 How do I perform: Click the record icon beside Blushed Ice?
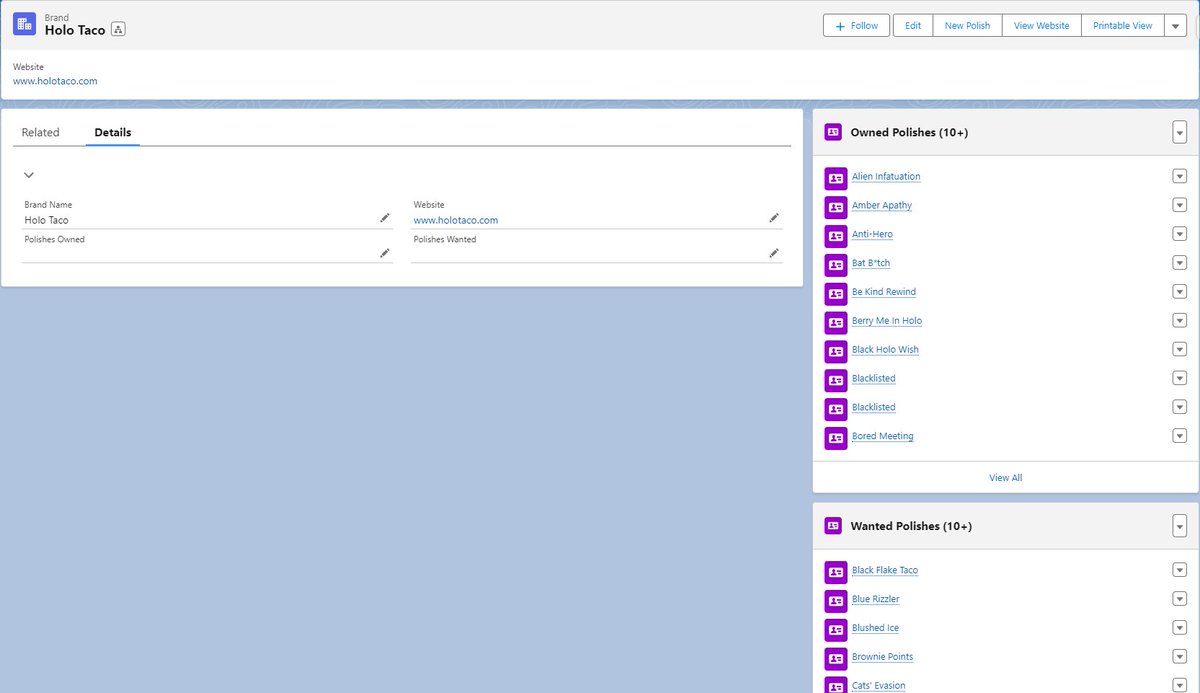pyautogui.click(x=836, y=630)
